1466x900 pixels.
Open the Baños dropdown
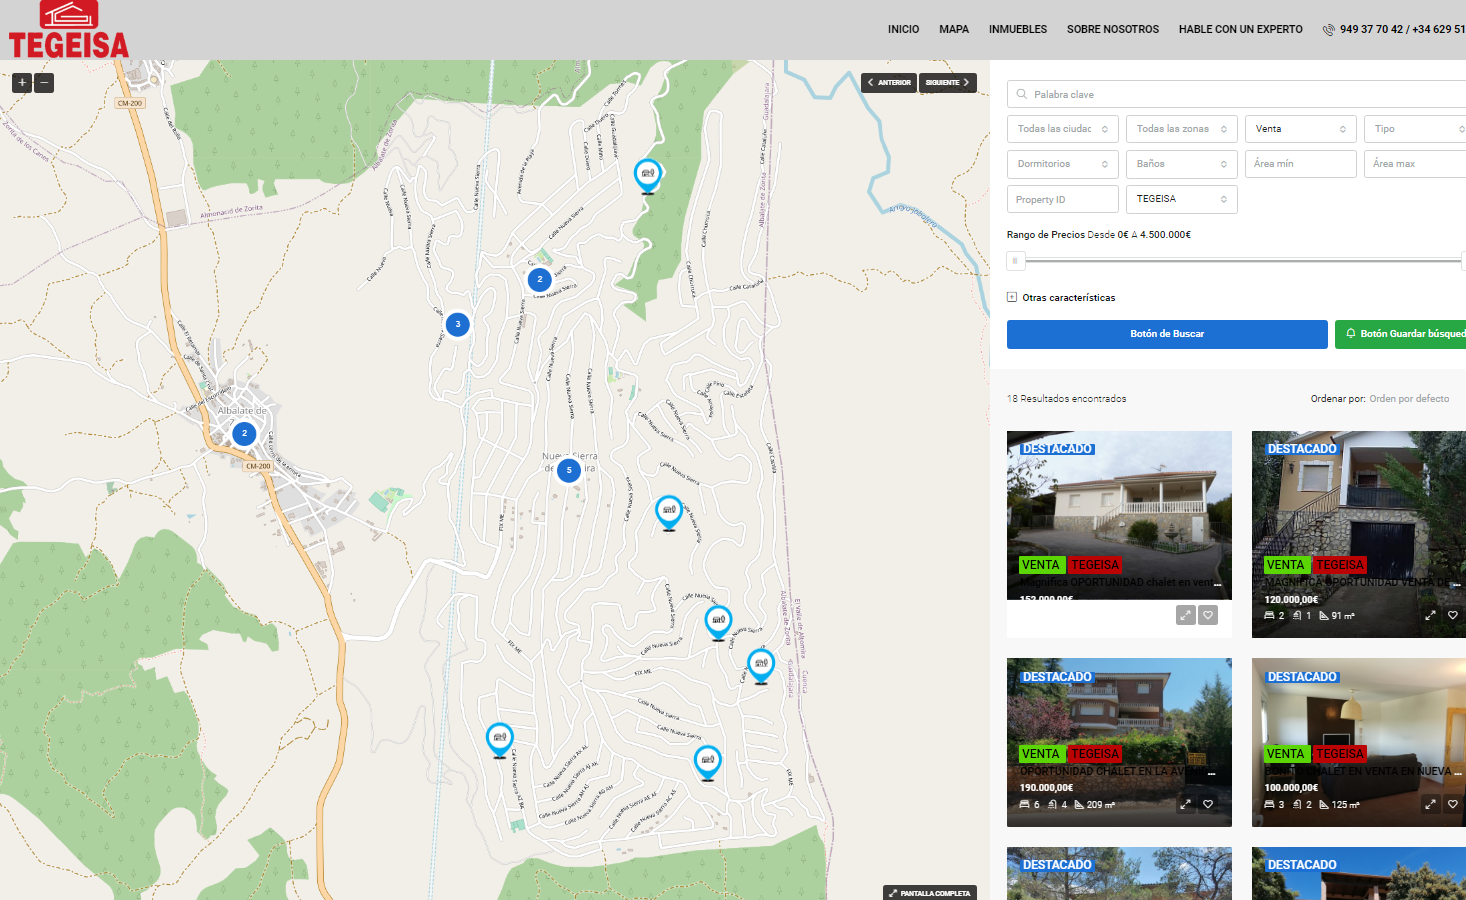point(1182,164)
